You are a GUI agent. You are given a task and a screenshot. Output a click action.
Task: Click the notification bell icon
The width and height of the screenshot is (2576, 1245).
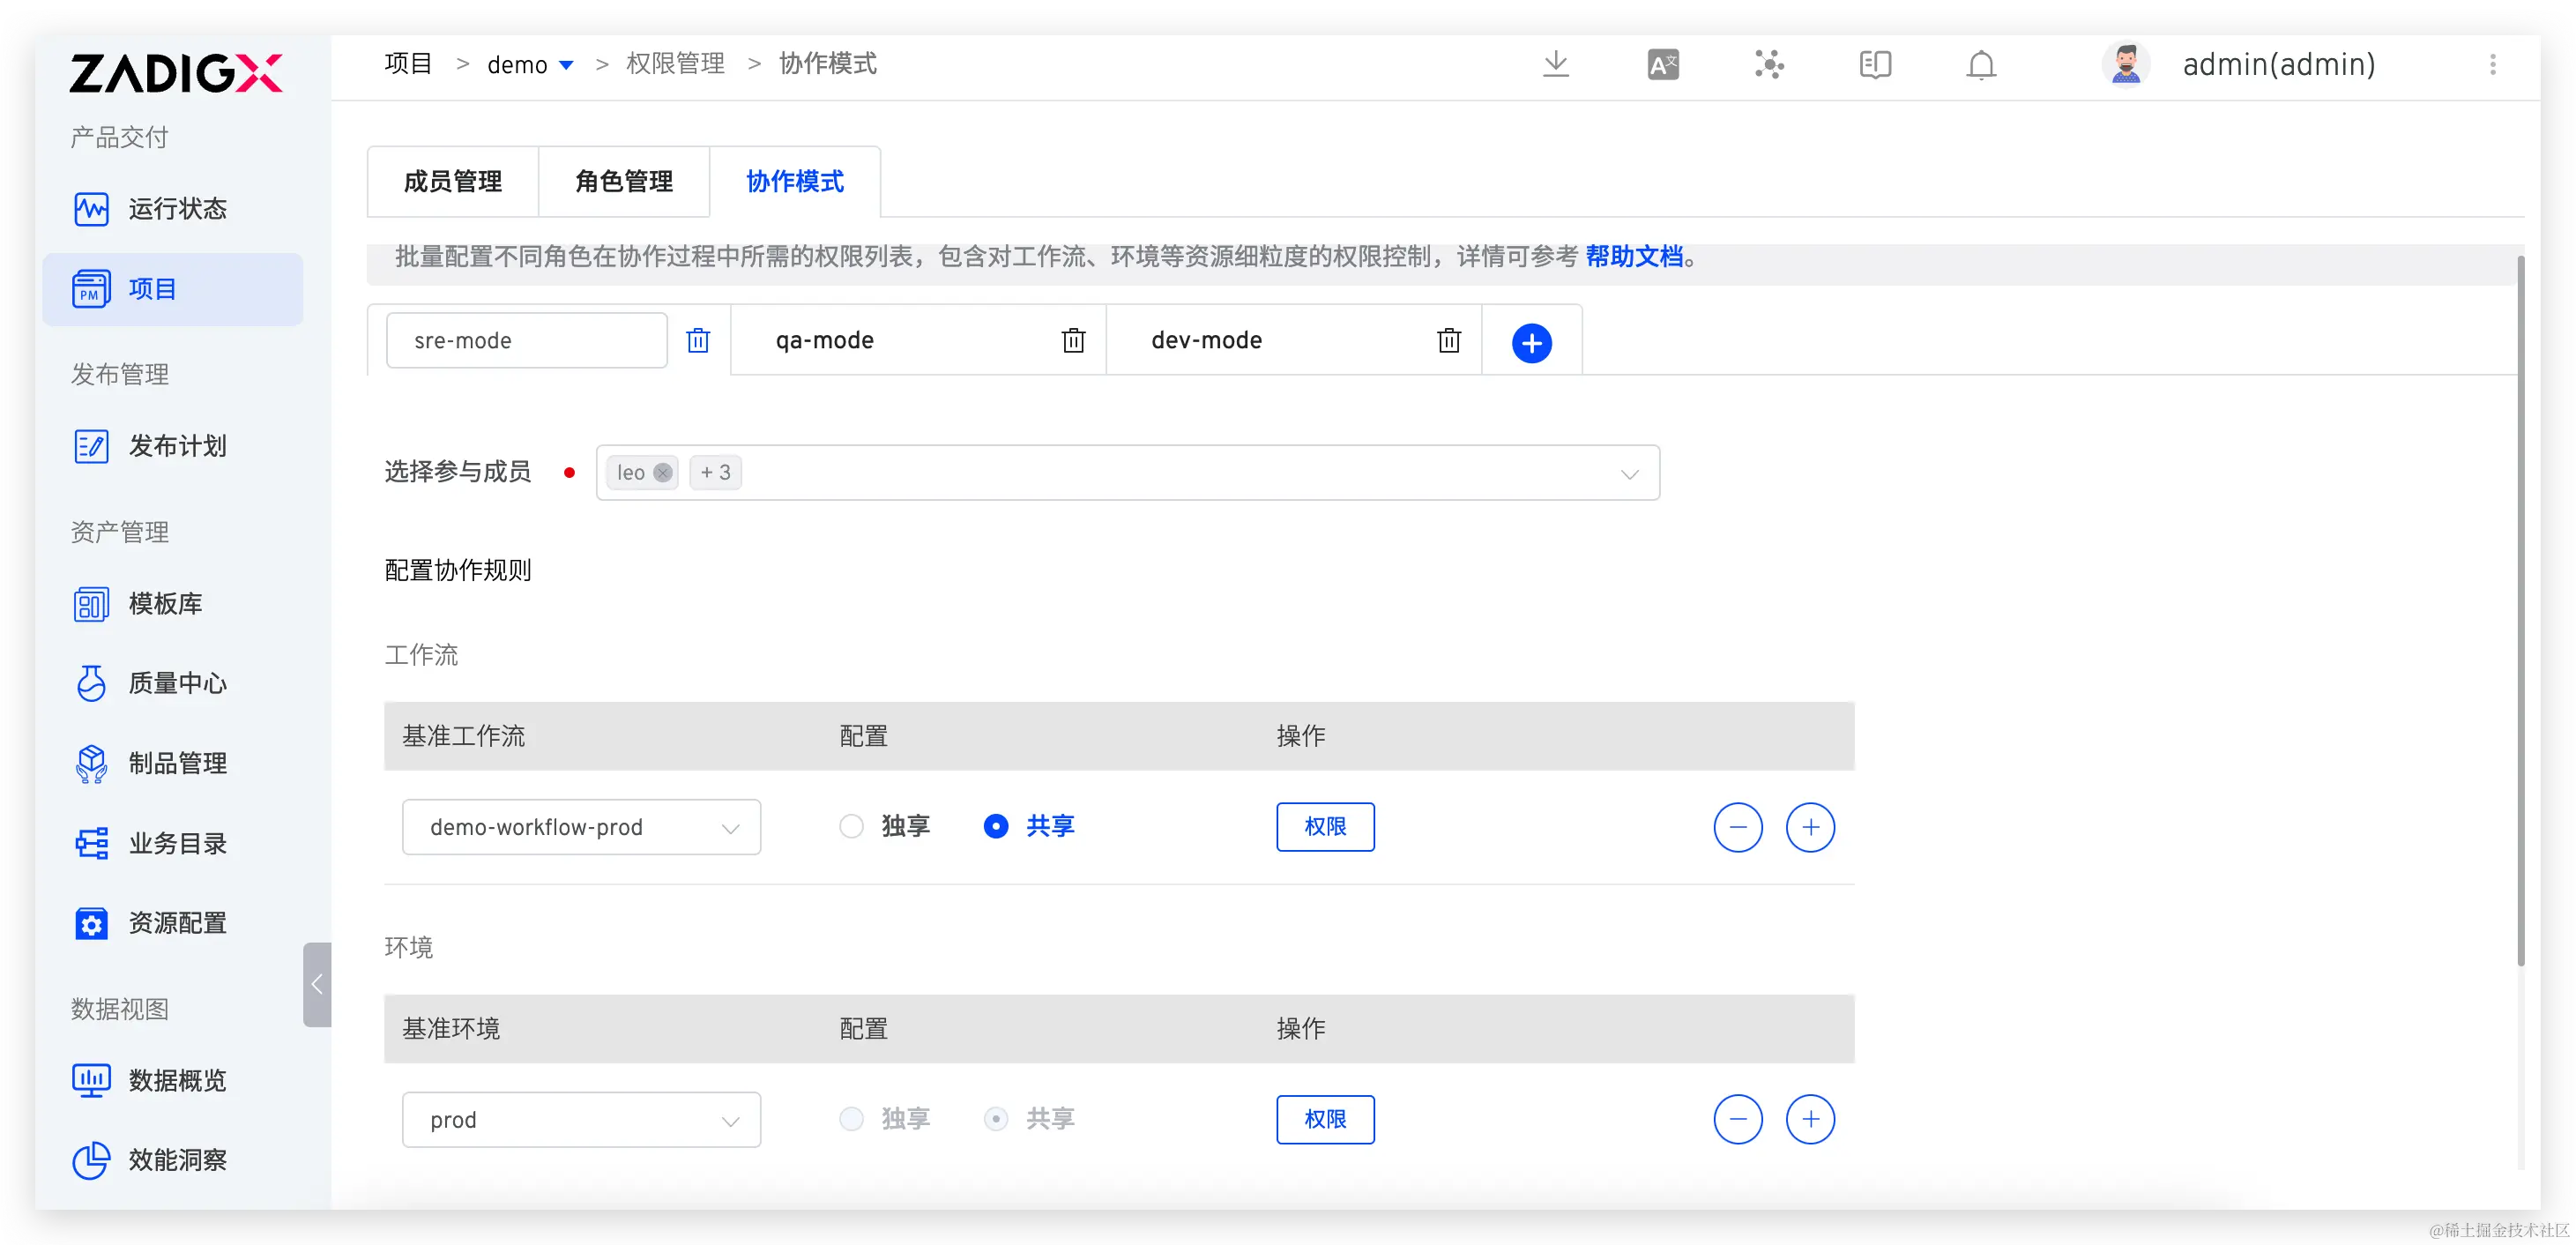pos(1980,65)
